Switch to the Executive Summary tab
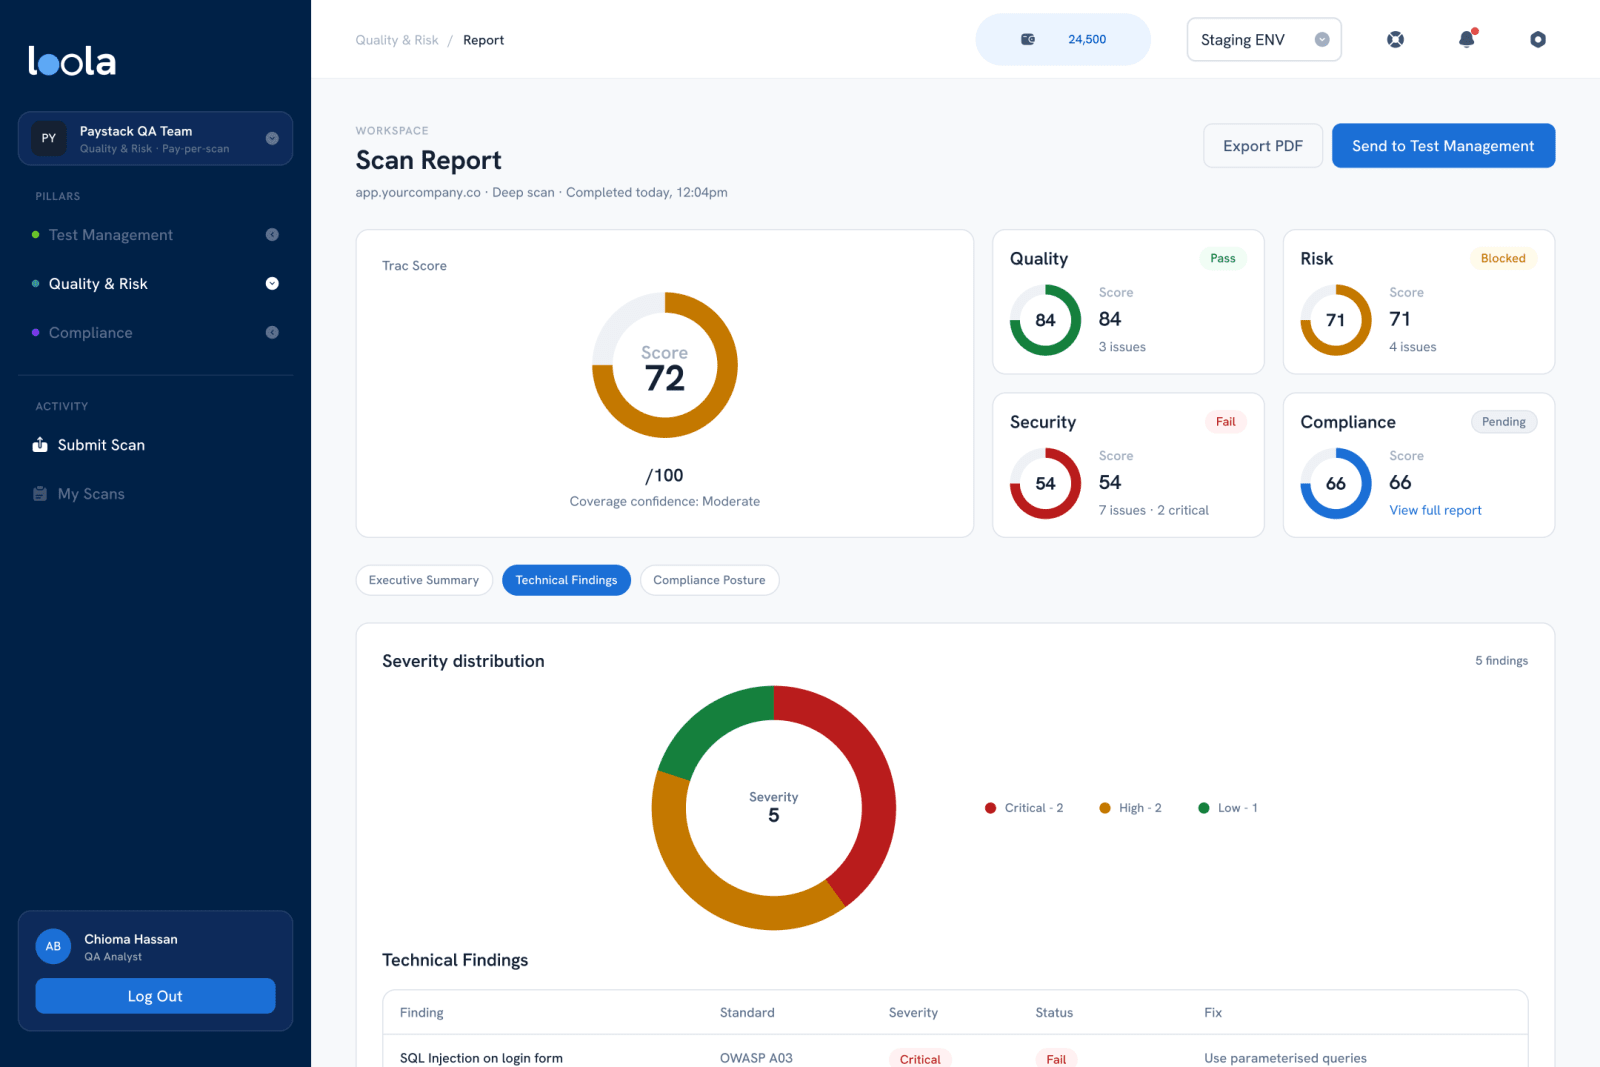Screen dimensions: 1600x1067 pos(424,580)
